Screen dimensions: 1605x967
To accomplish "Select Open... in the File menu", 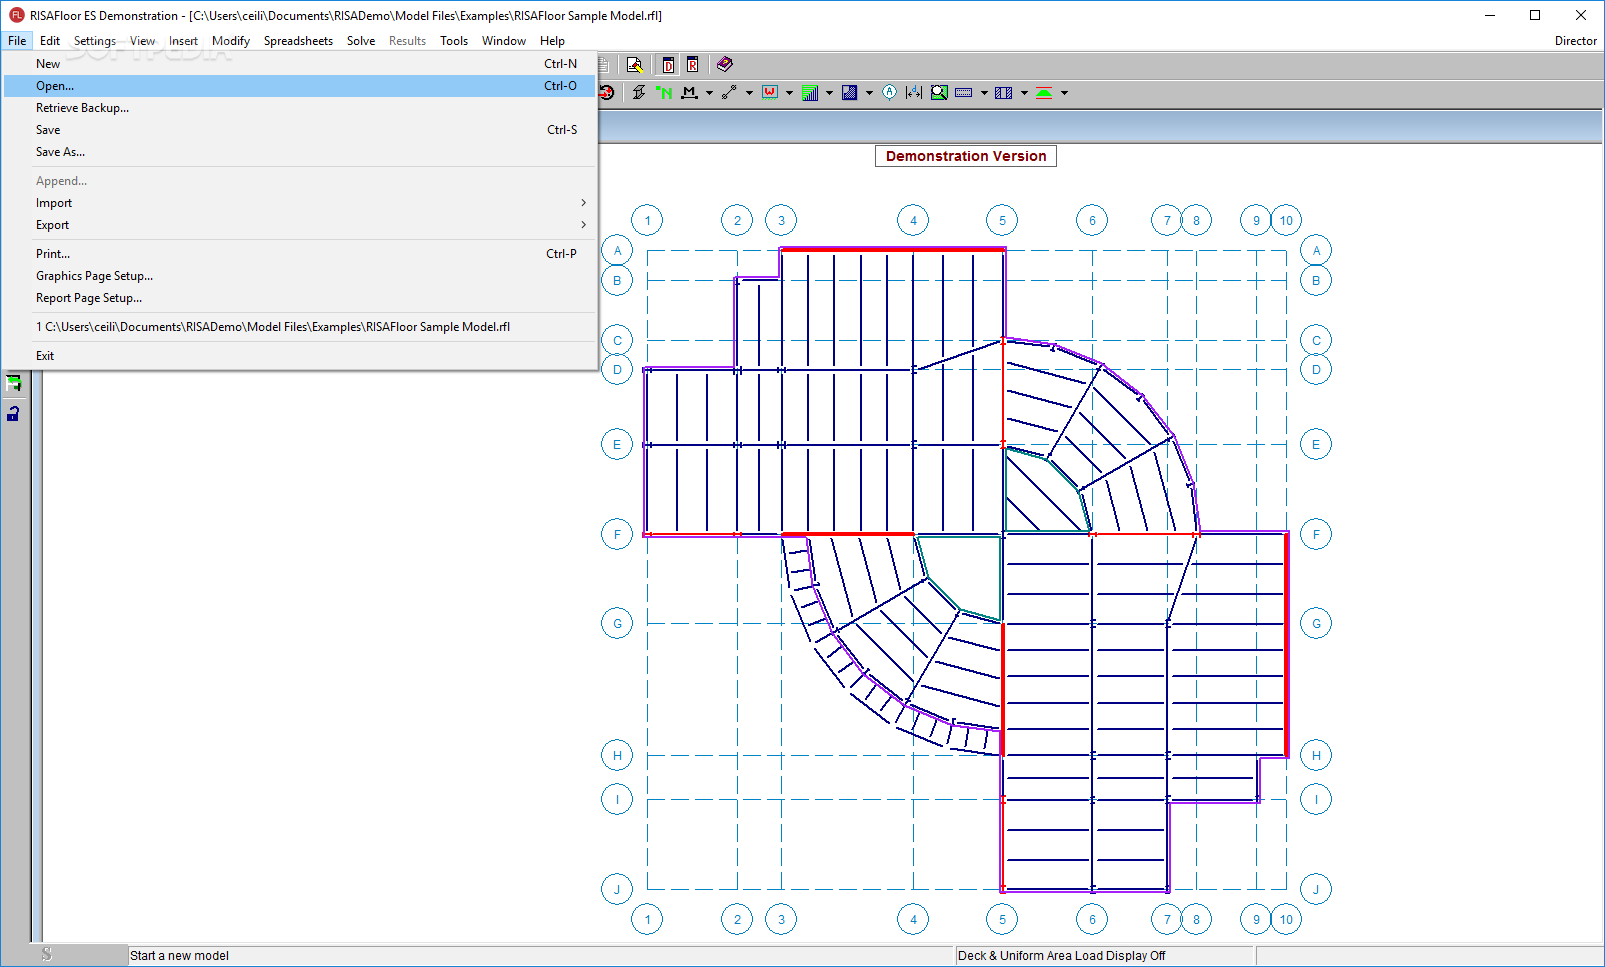I will tap(300, 86).
